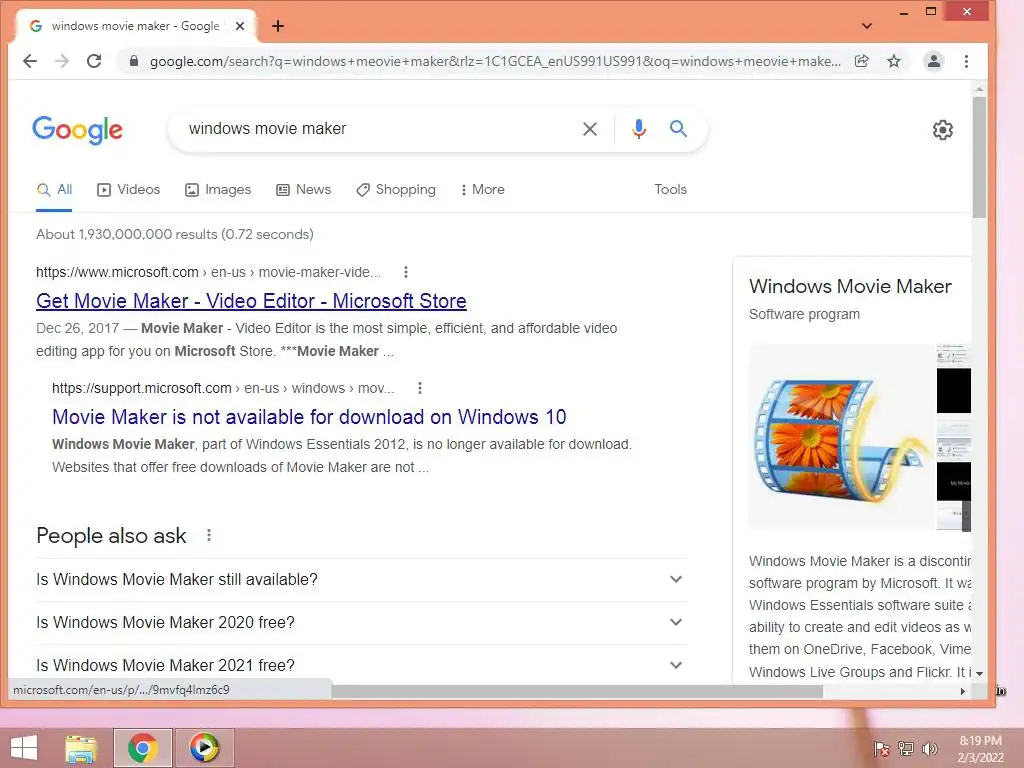Image resolution: width=1024 pixels, height=768 pixels.
Task: Open volume speaker tray icon
Action: click(930, 749)
